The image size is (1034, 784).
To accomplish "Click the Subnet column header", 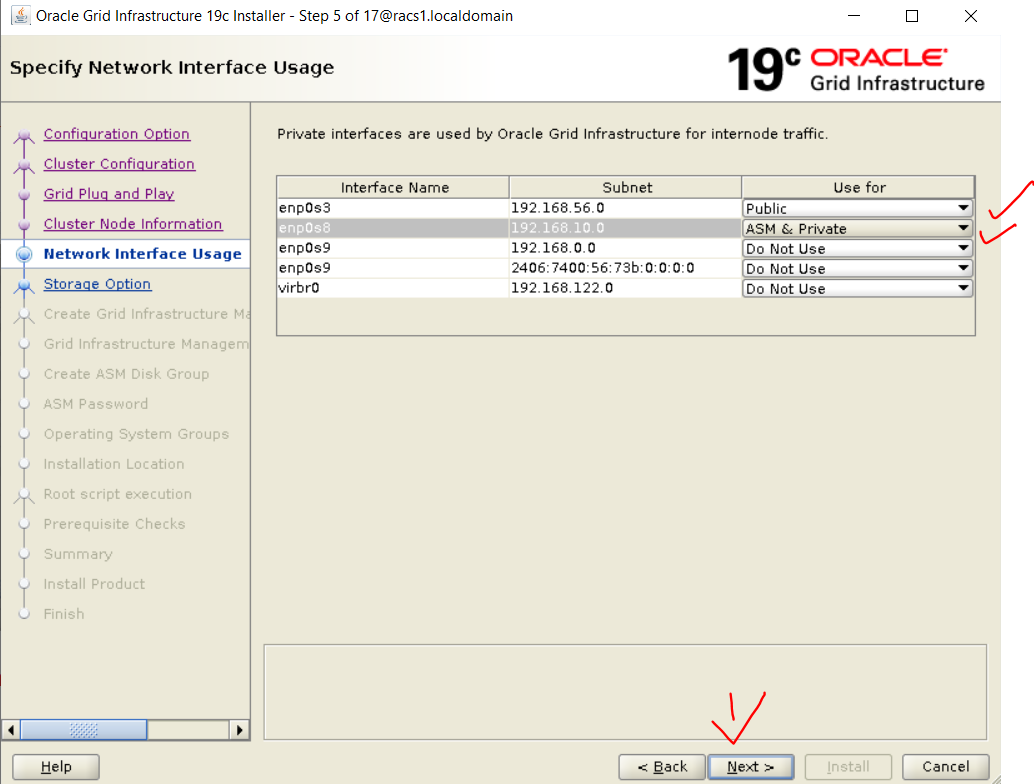I will tap(626, 187).
